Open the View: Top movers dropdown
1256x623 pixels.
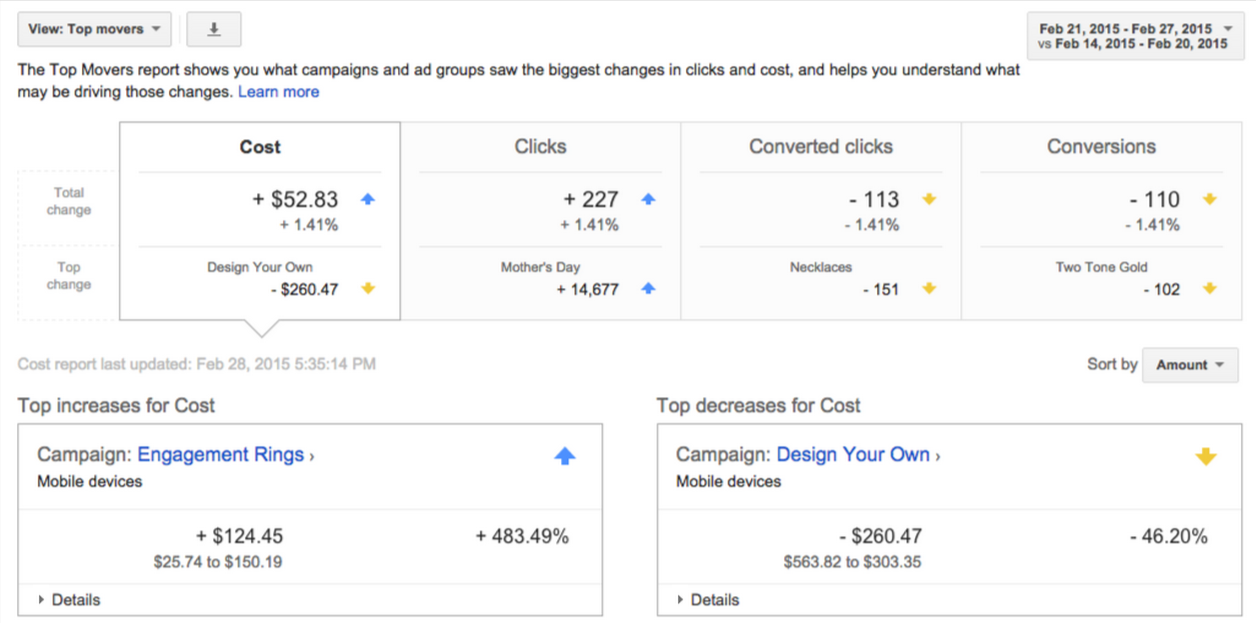click(95, 29)
